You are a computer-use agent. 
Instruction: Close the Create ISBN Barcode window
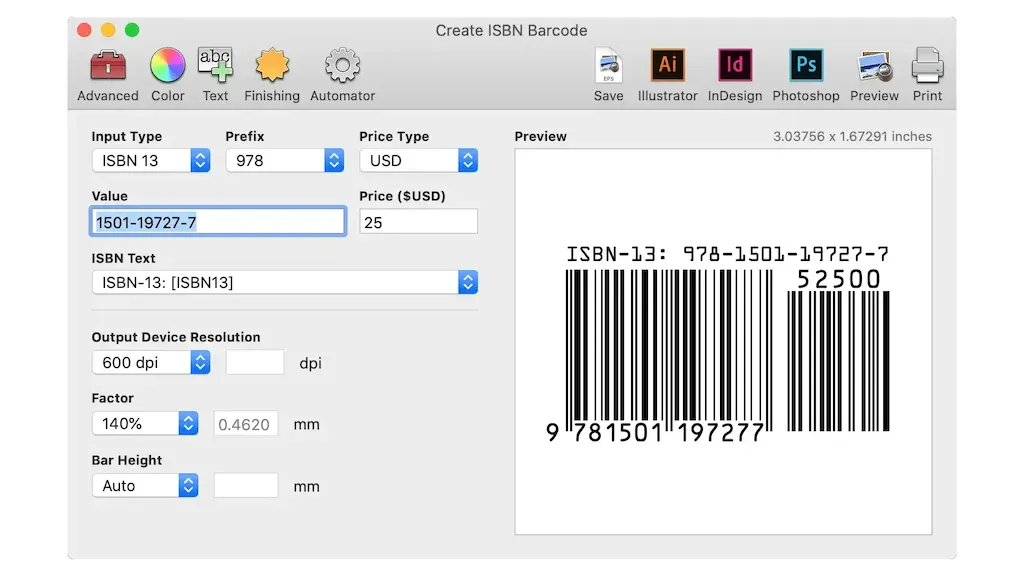click(84, 30)
